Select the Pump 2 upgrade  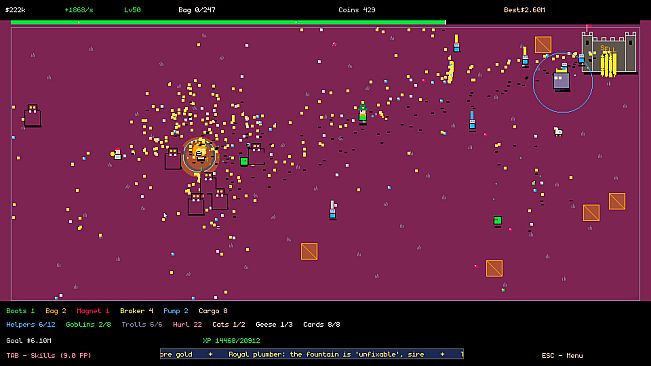(x=176, y=311)
